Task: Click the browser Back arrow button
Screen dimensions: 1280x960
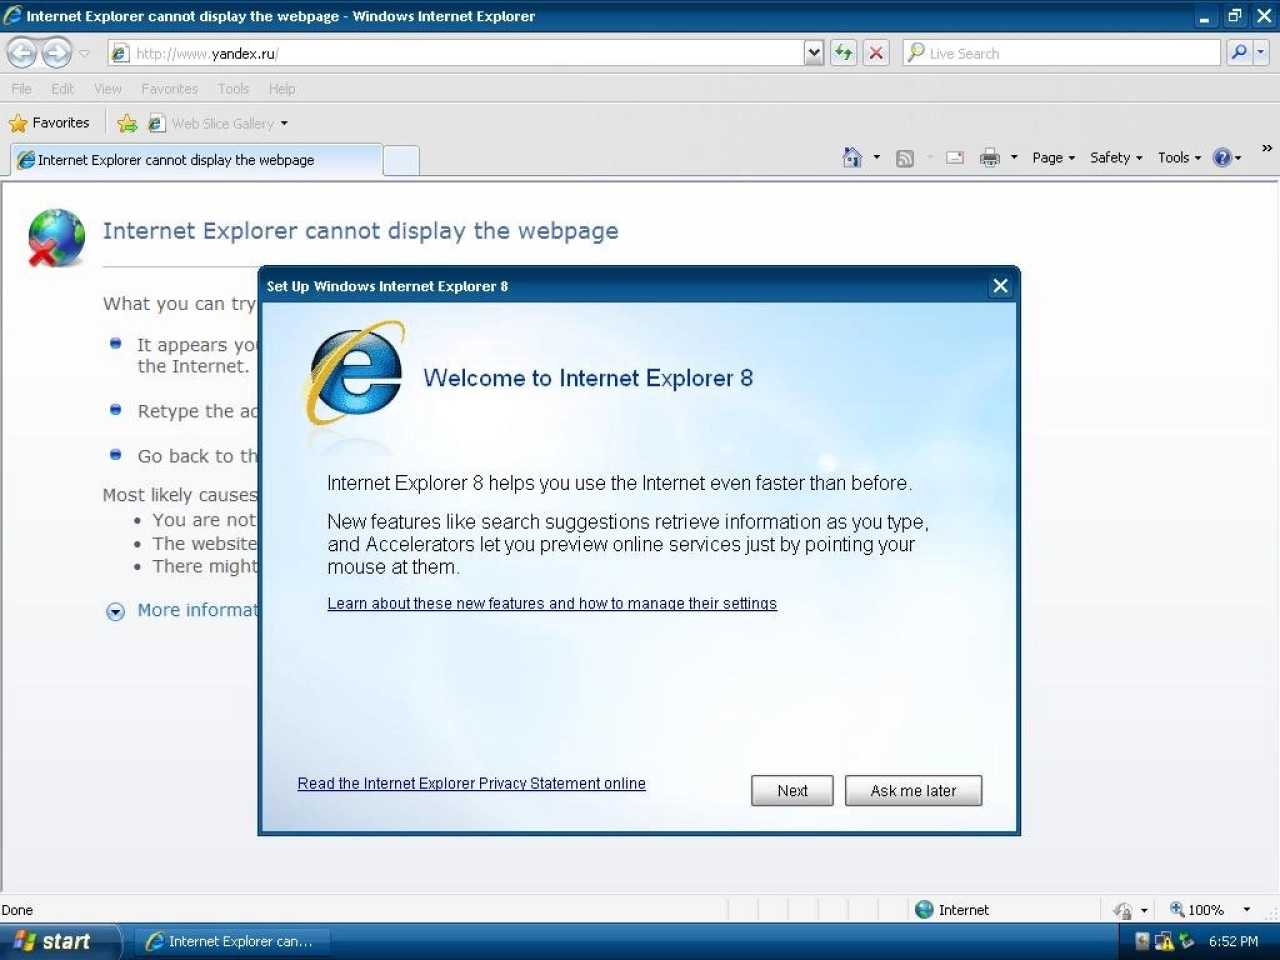Action: [x=22, y=52]
